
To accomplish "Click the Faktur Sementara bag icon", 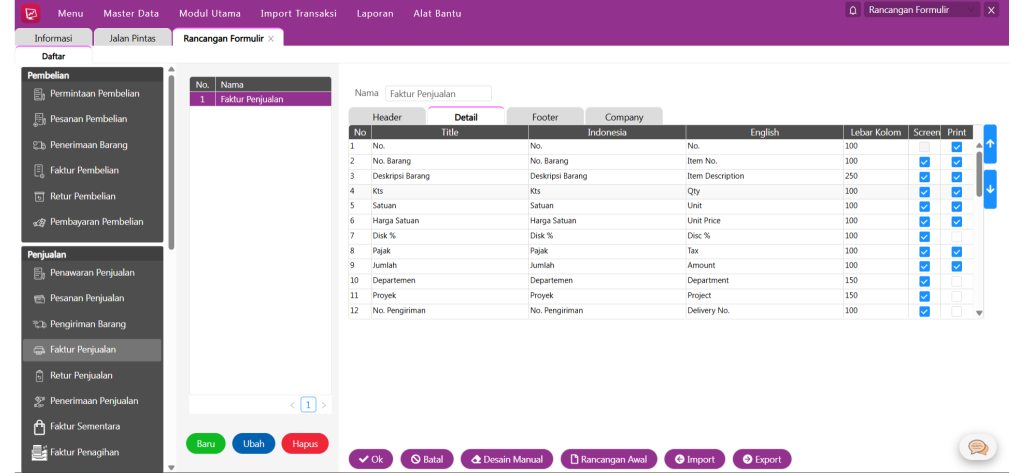I will [x=40, y=427].
